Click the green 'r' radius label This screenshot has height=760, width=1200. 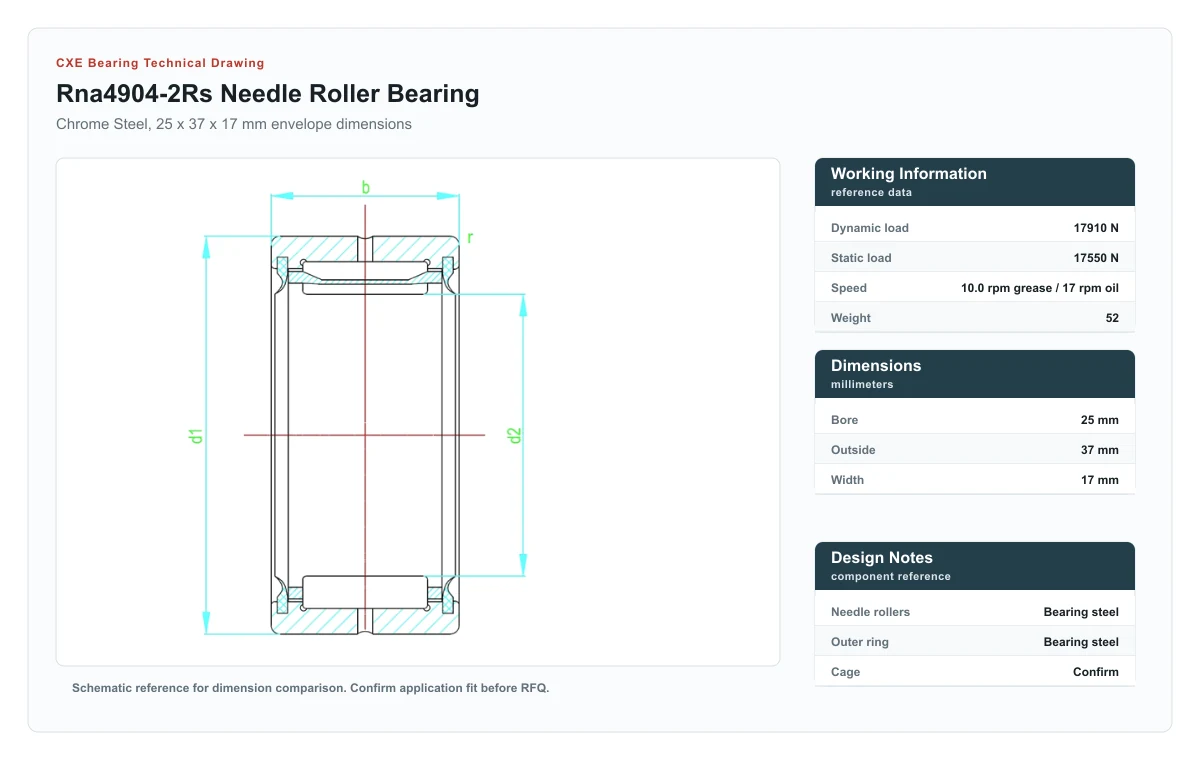(x=469, y=238)
